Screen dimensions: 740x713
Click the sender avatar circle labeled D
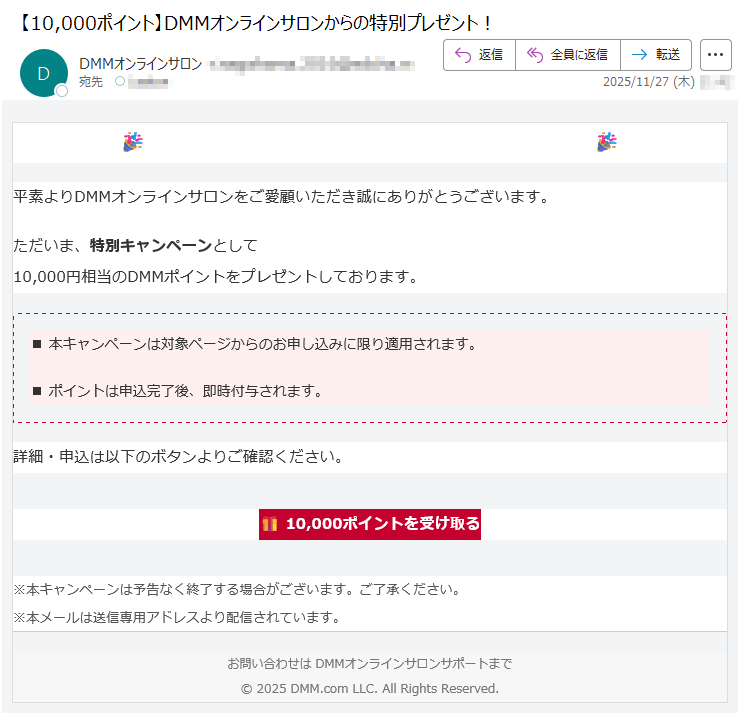click(x=43, y=72)
